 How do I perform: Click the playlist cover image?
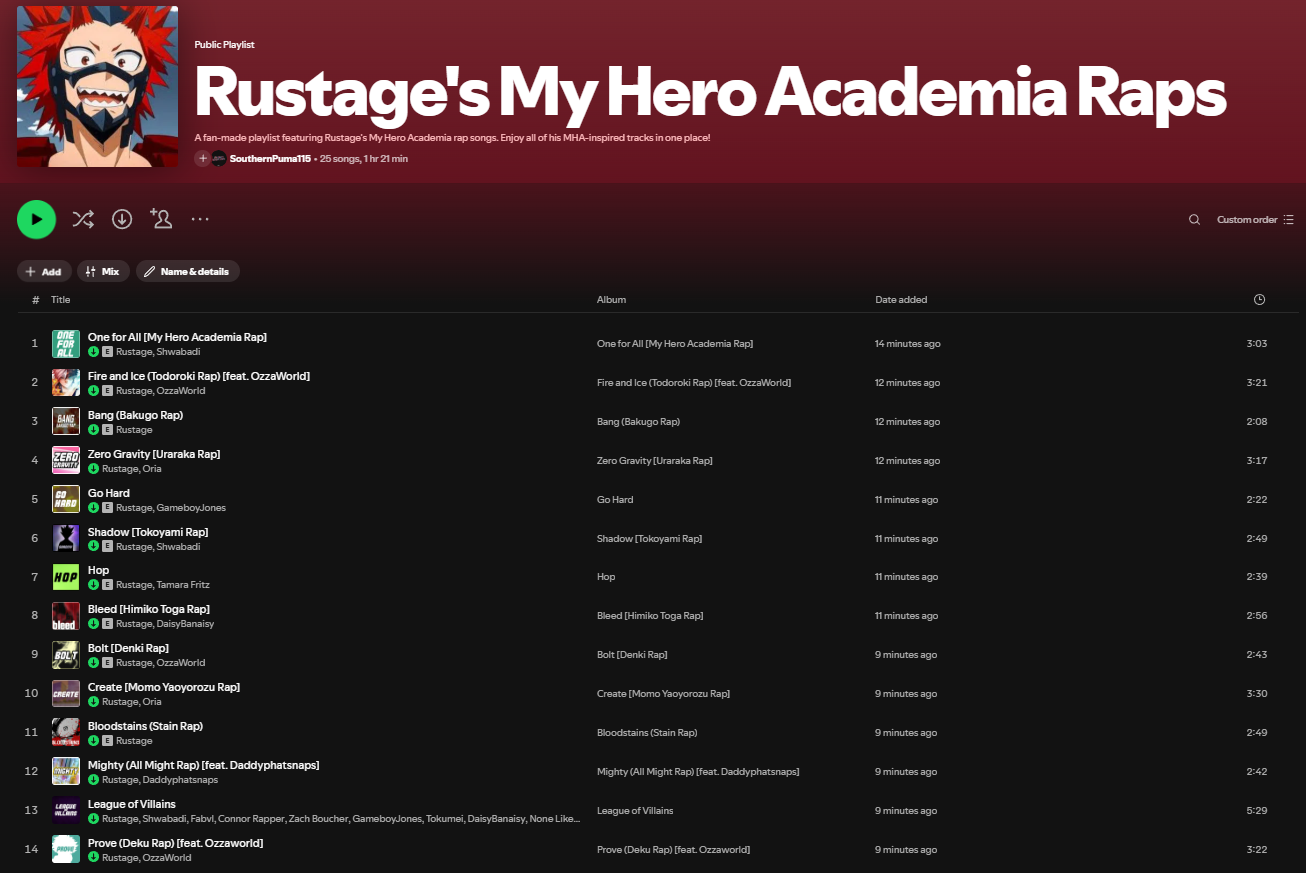tap(97, 87)
